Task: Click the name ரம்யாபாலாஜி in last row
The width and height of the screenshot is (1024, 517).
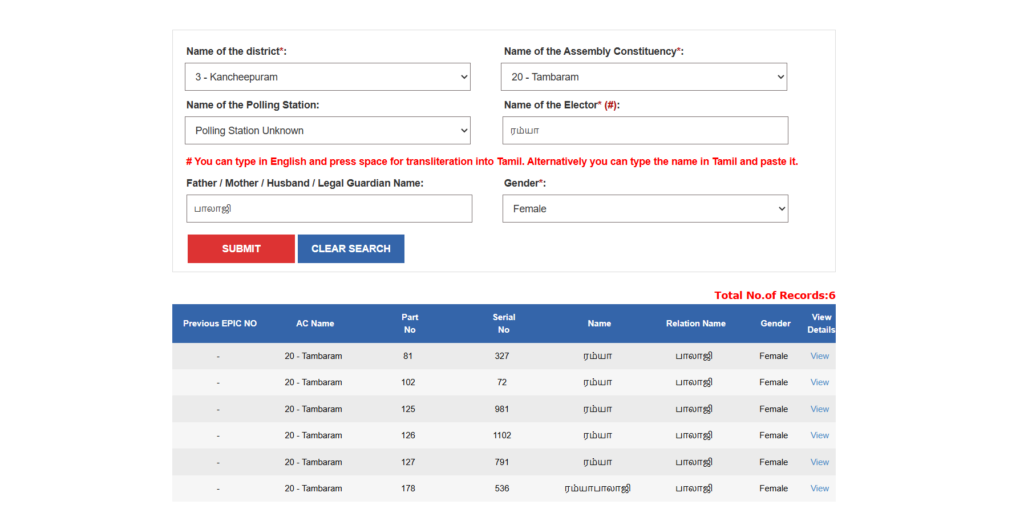Action: point(598,488)
